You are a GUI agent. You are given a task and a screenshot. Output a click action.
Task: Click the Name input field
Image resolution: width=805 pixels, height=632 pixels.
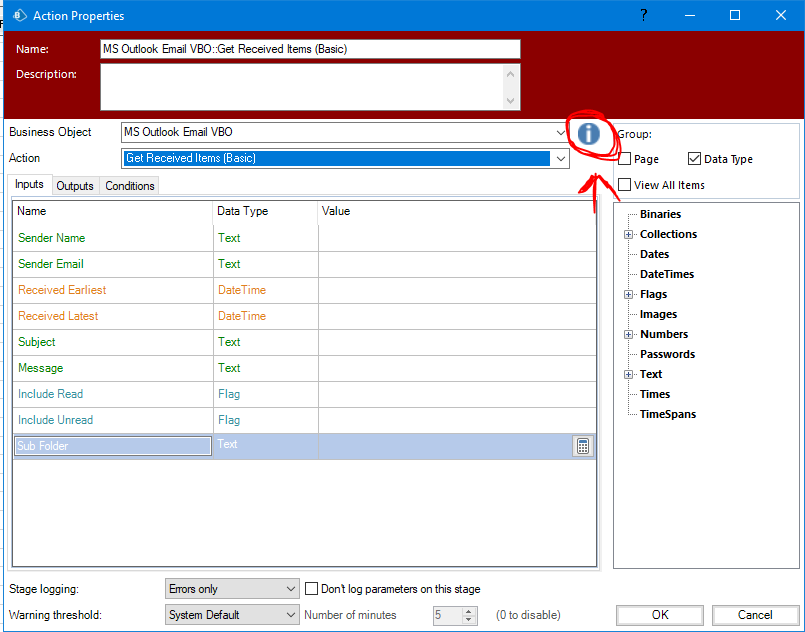coord(310,49)
